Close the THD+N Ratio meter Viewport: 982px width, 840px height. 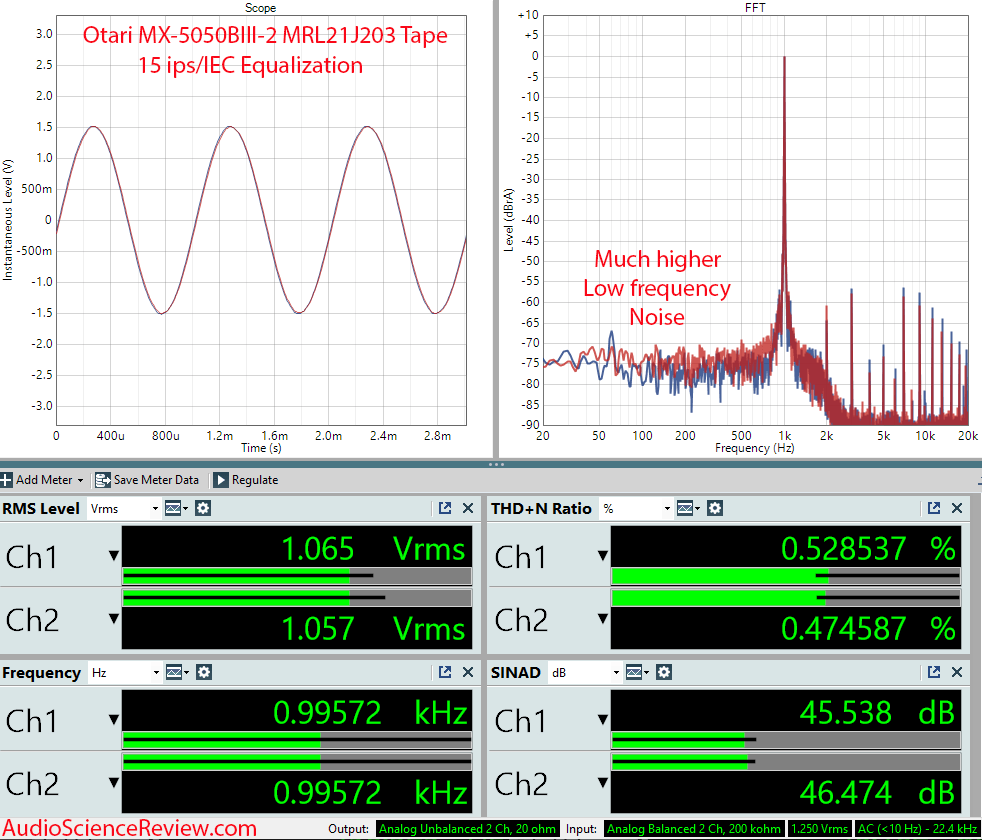point(957,508)
